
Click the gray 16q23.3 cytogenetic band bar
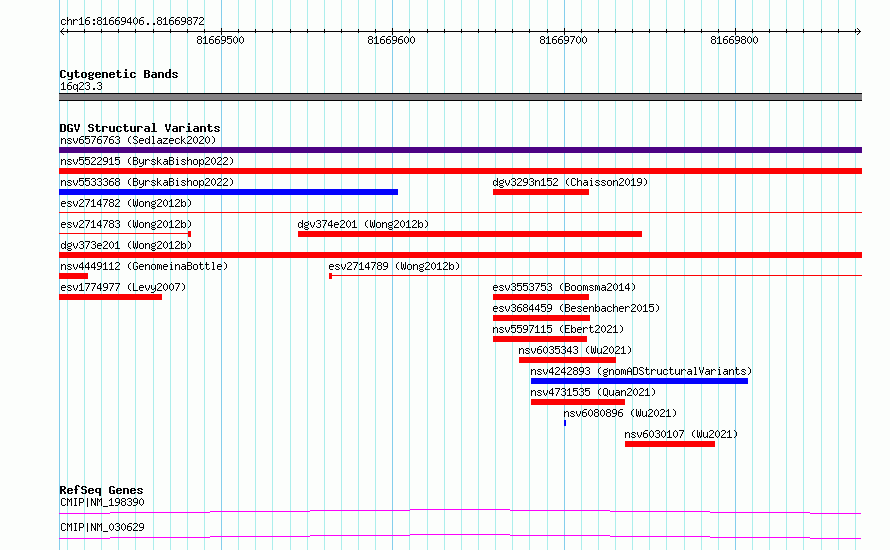click(x=460, y=97)
